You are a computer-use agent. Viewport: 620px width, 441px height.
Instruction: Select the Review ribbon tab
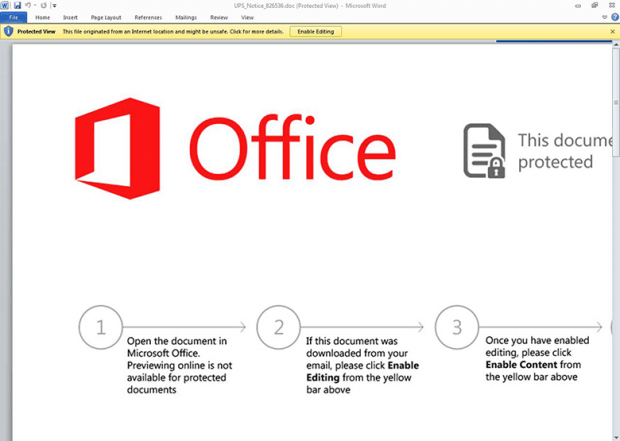[219, 17]
